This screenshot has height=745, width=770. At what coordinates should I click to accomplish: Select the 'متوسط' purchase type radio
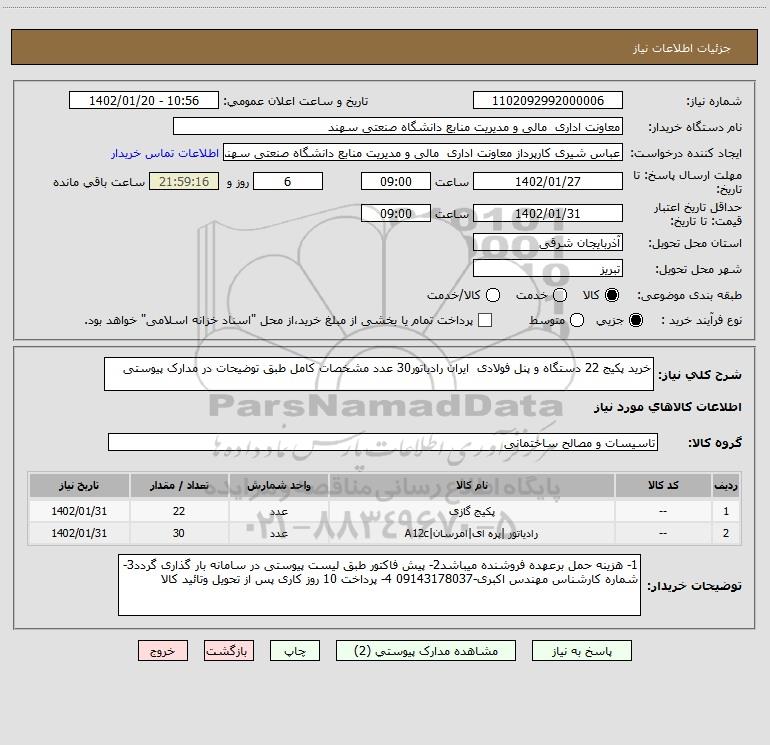pos(577,320)
